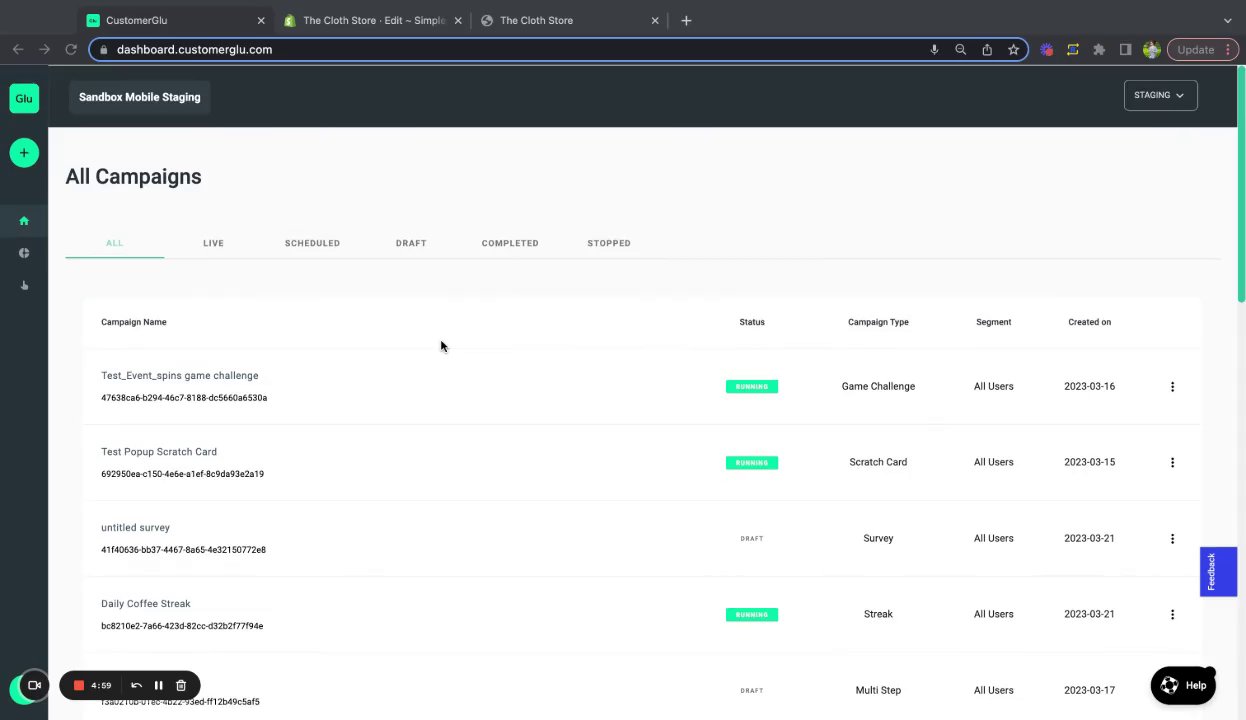Open the untitled survey campaign

pos(135,528)
